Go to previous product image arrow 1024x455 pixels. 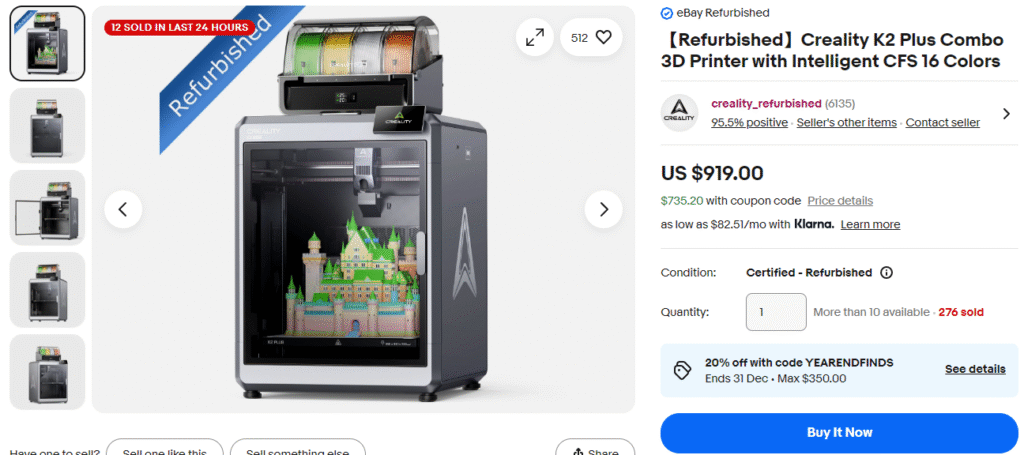coord(123,210)
